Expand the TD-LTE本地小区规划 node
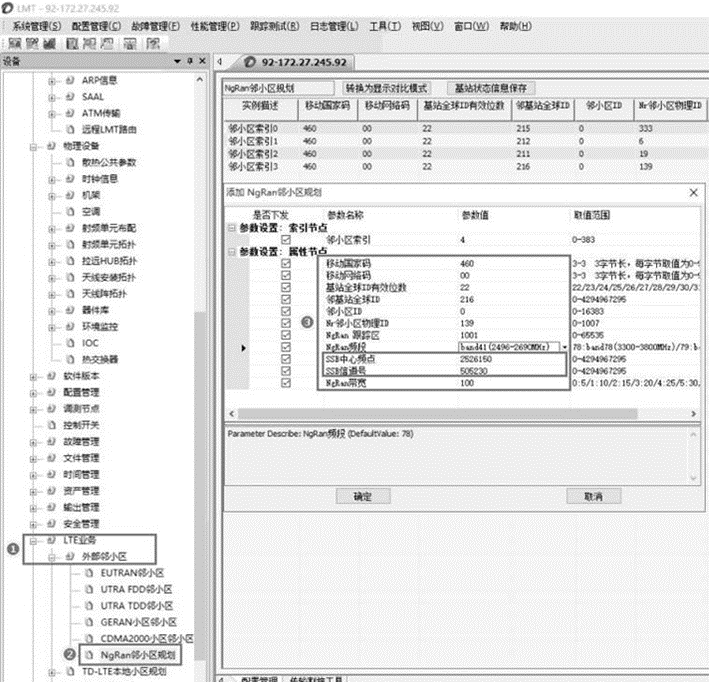709x682 pixels. click(52, 672)
